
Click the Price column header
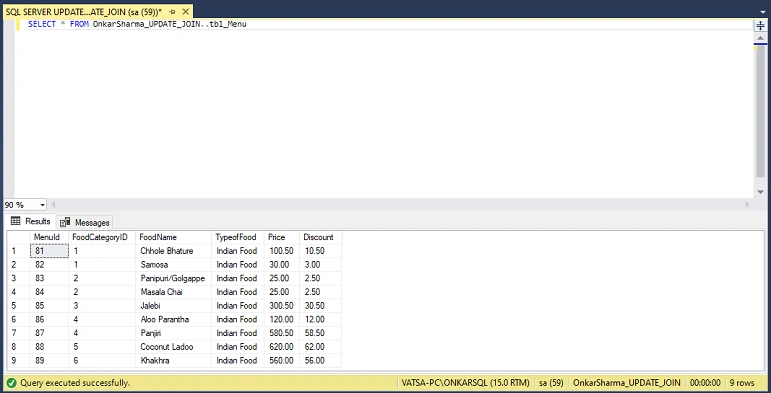tap(282, 237)
